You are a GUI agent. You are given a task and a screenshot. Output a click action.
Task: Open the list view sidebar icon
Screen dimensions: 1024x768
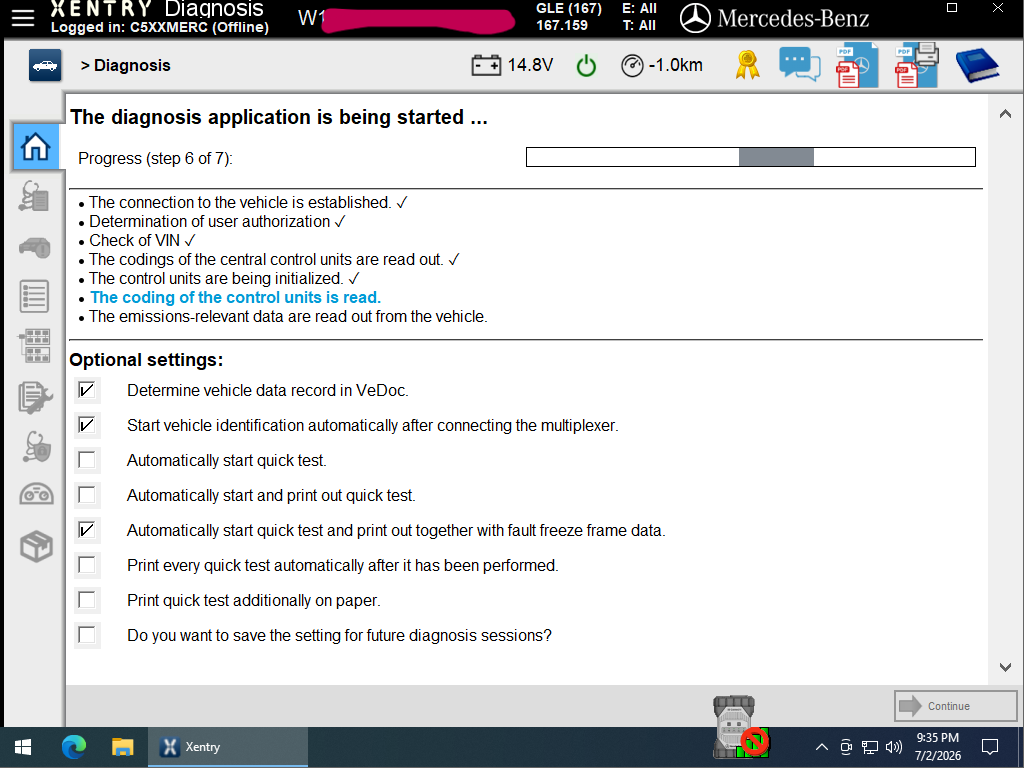click(x=35, y=296)
